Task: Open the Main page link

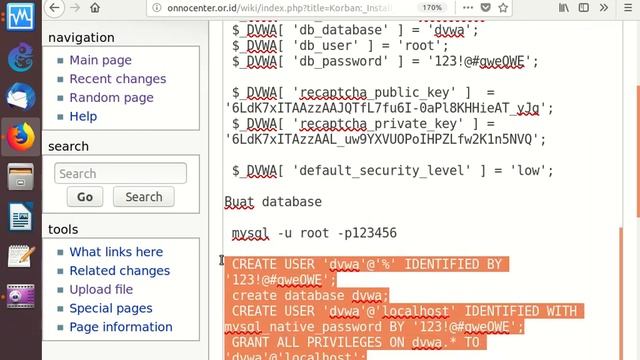Action: tap(100, 60)
